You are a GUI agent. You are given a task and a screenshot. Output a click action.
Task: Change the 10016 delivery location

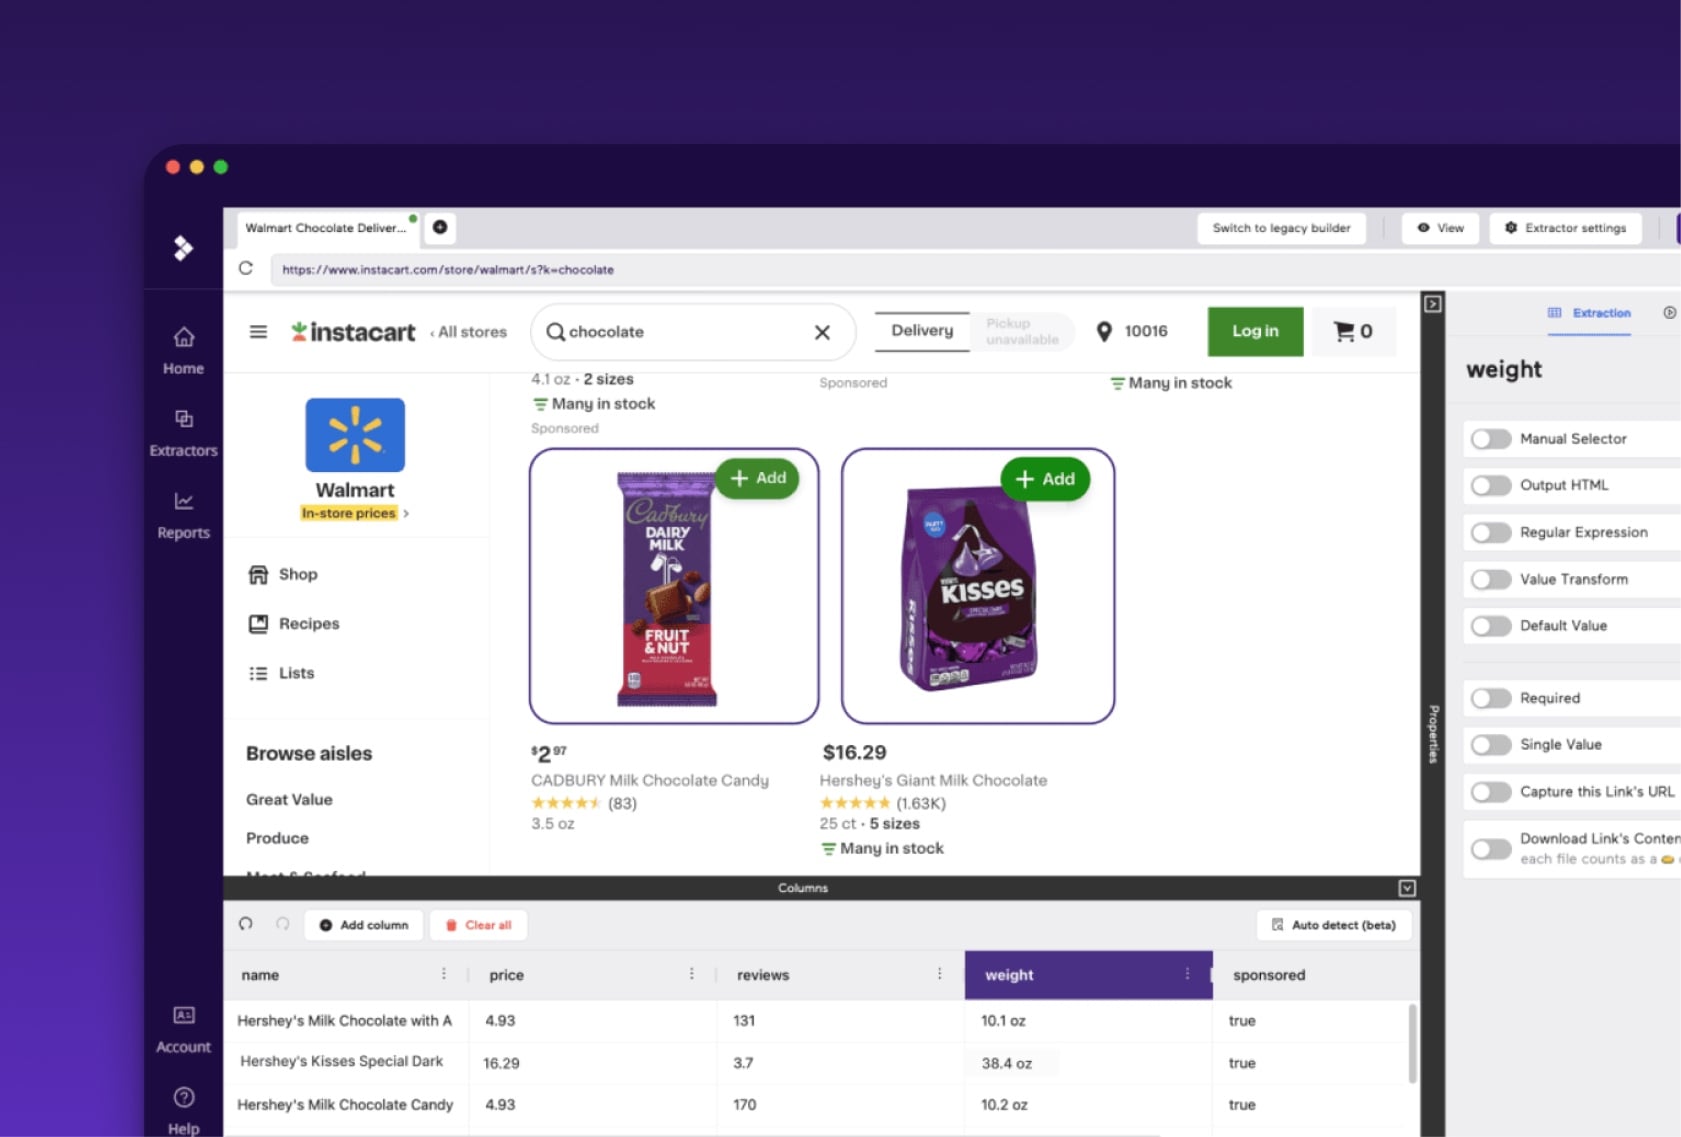click(x=1133, y=331)
